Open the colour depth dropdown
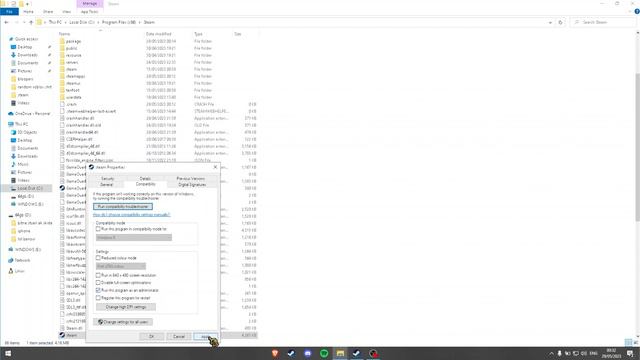640x360 pixels. [121, 266]
